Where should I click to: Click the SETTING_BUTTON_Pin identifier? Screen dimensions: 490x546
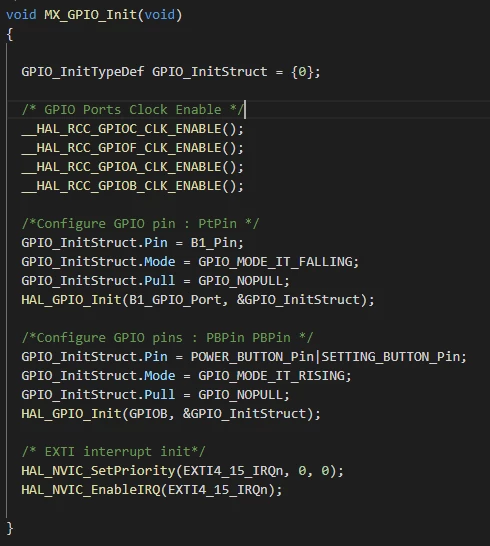click(390, 357)
